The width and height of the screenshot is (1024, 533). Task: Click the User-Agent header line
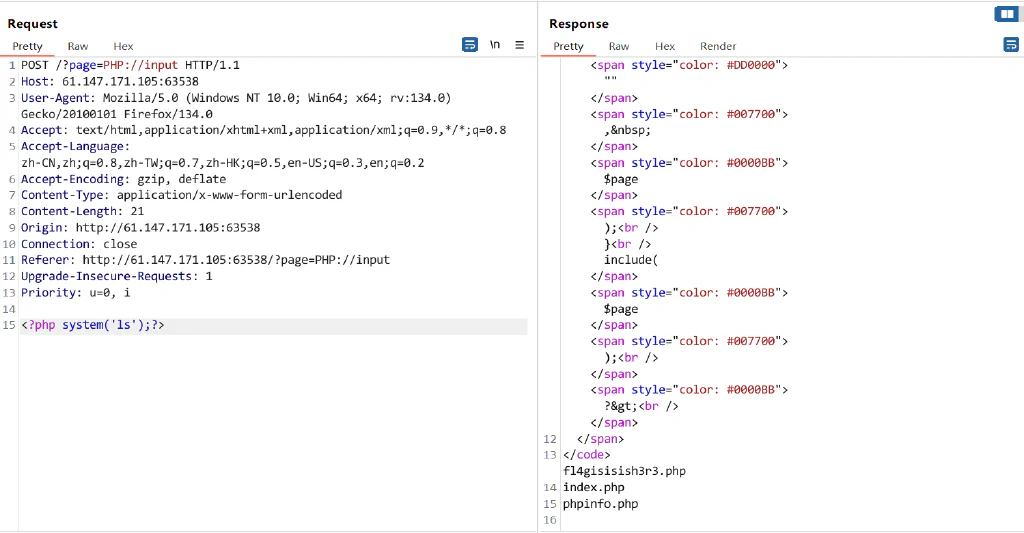click(x=236, y=98)
